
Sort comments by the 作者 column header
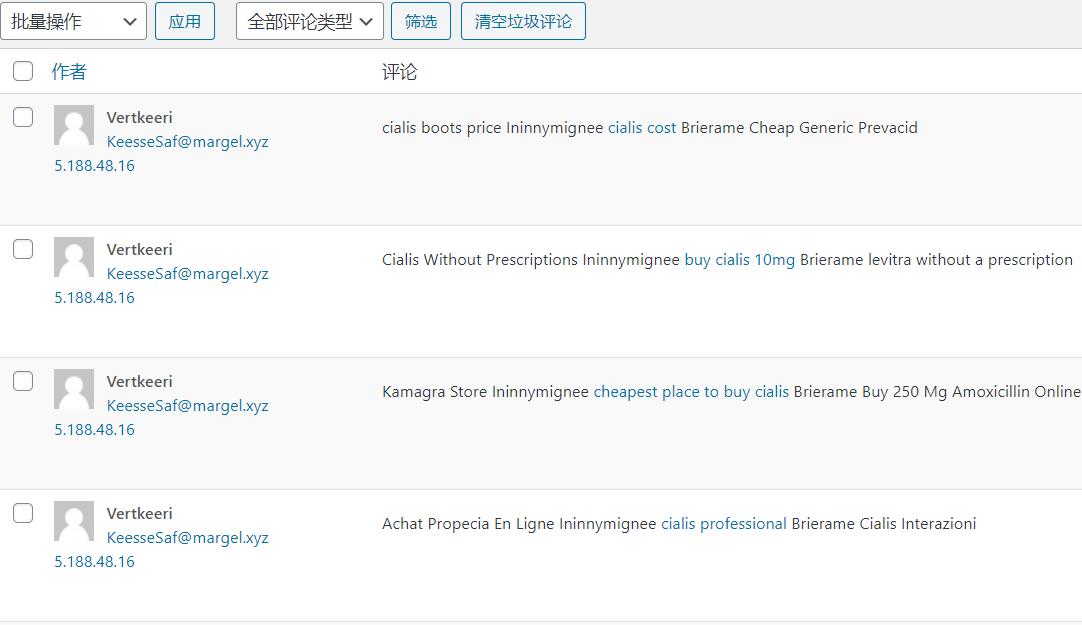pos(69,71)
